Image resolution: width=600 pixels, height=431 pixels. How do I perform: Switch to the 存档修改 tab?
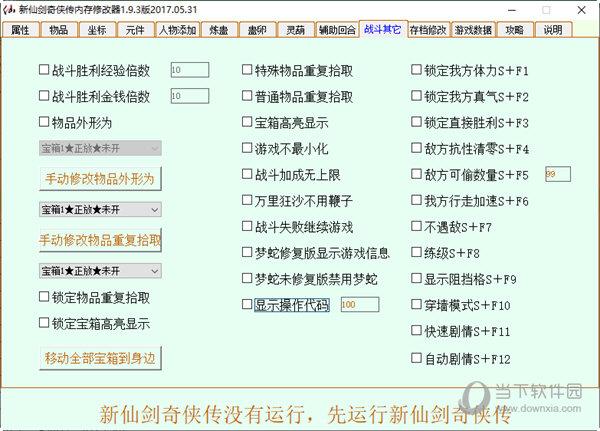[x=428, y=30]
